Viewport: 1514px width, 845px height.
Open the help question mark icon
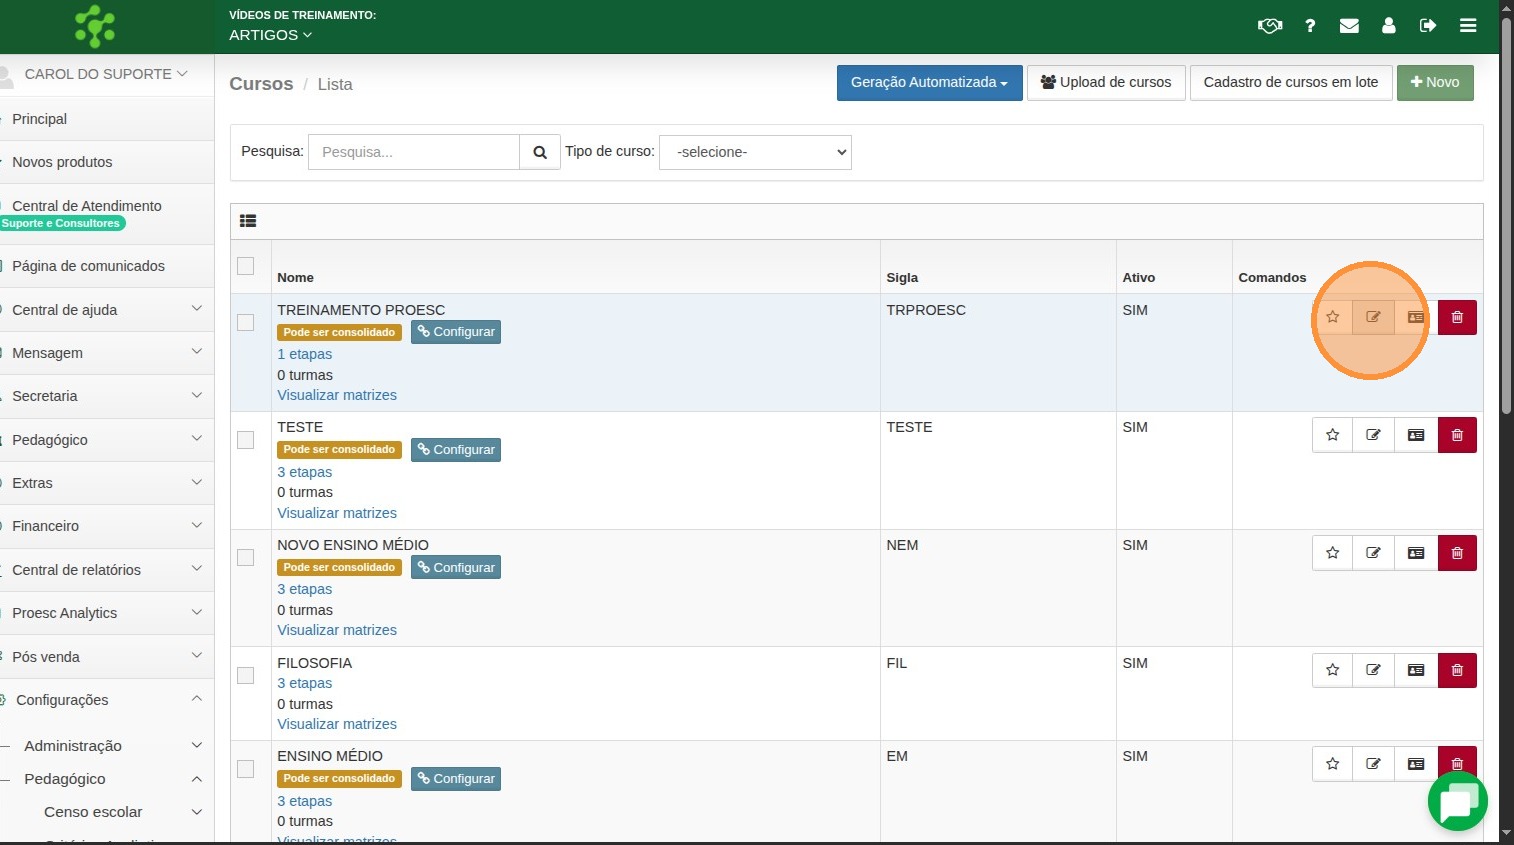tap(1310, 26)
